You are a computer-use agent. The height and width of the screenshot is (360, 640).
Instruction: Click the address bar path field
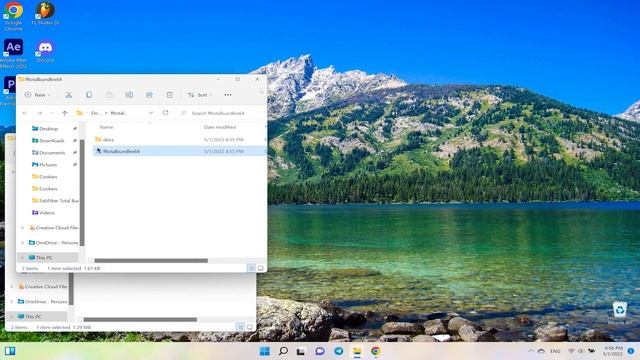(x=115, y=113)
